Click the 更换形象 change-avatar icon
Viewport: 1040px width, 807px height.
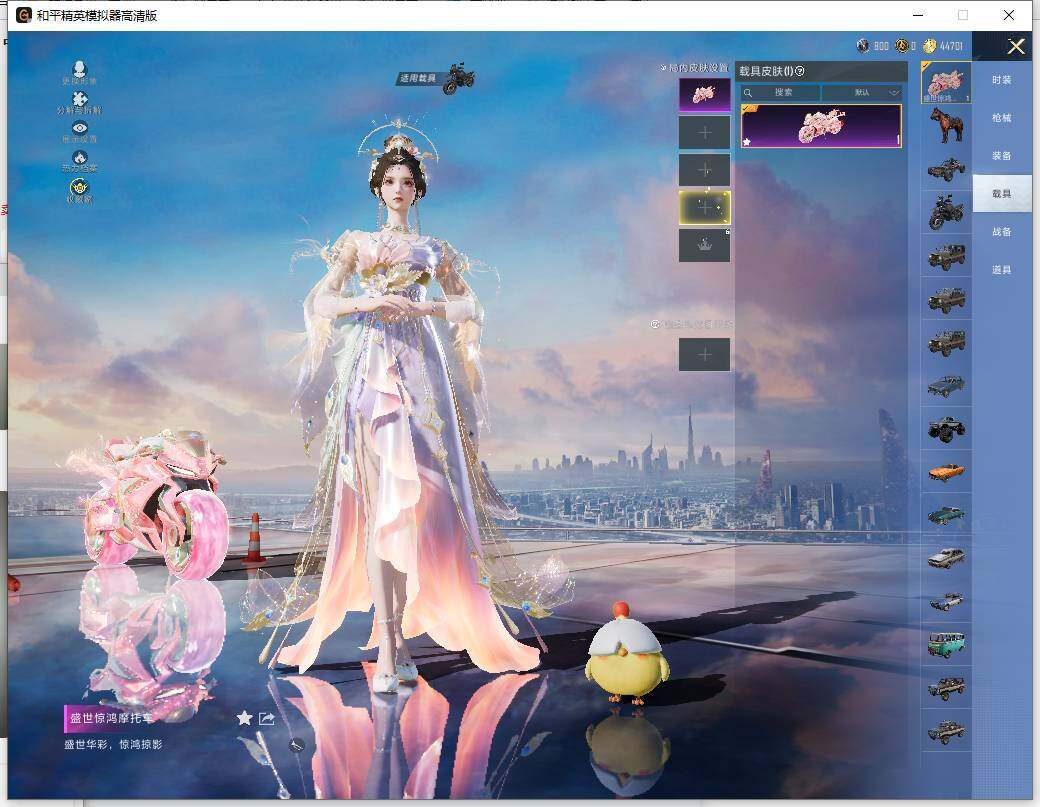(x=80, y=69)
